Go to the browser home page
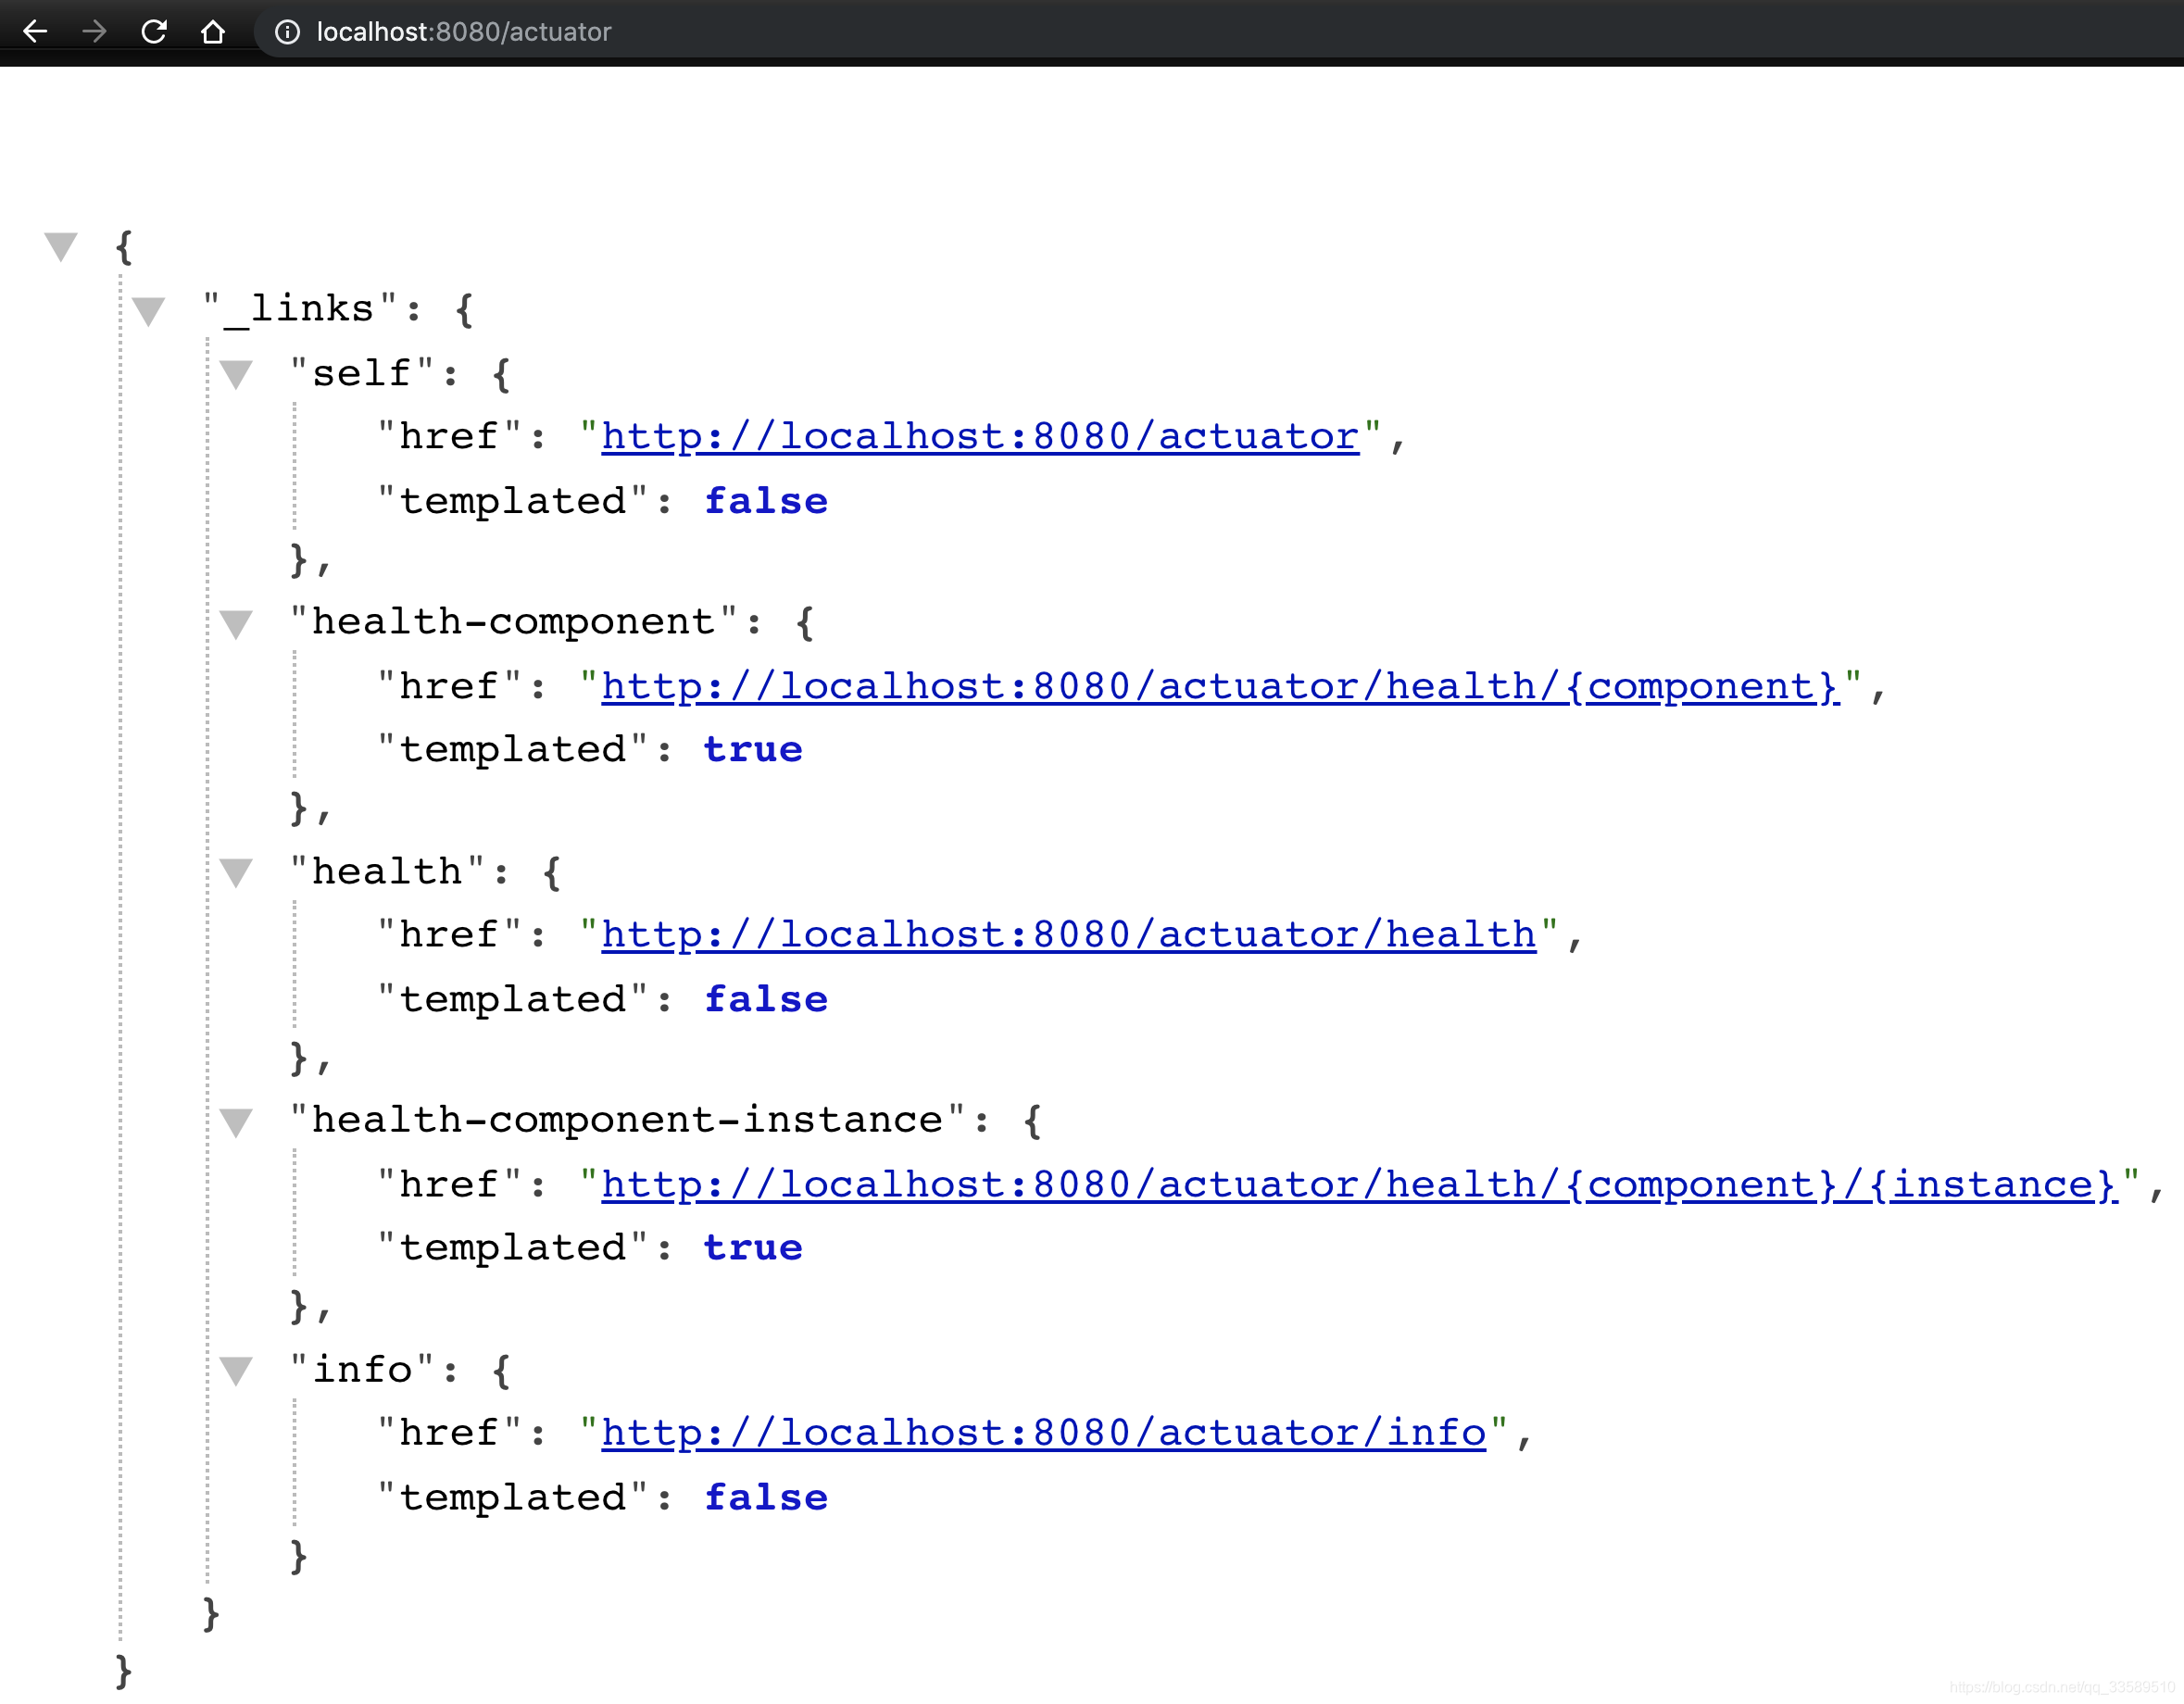Viewport: 2184px width, 1704px height. point(212,32)
